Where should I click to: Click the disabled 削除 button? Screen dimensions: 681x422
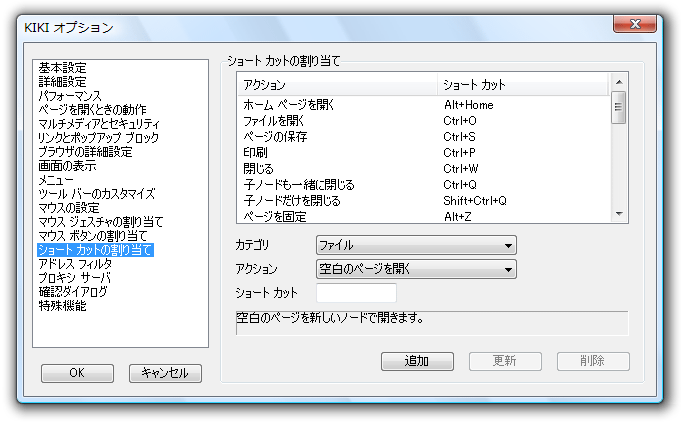(593, 361)
